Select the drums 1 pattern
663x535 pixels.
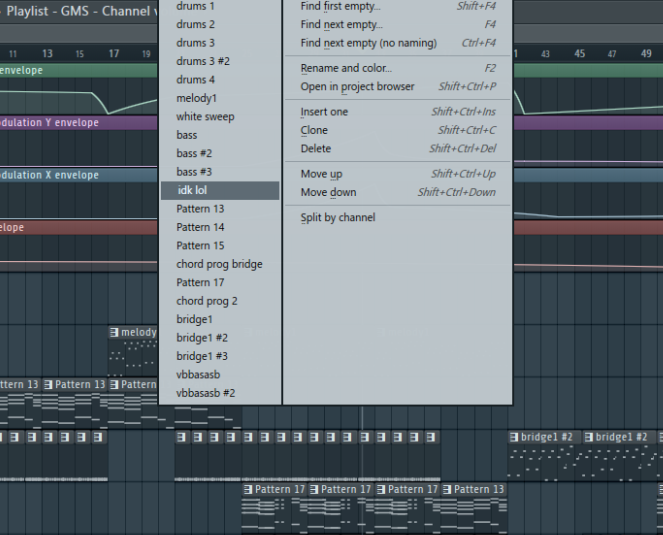[x=220, y=6]
